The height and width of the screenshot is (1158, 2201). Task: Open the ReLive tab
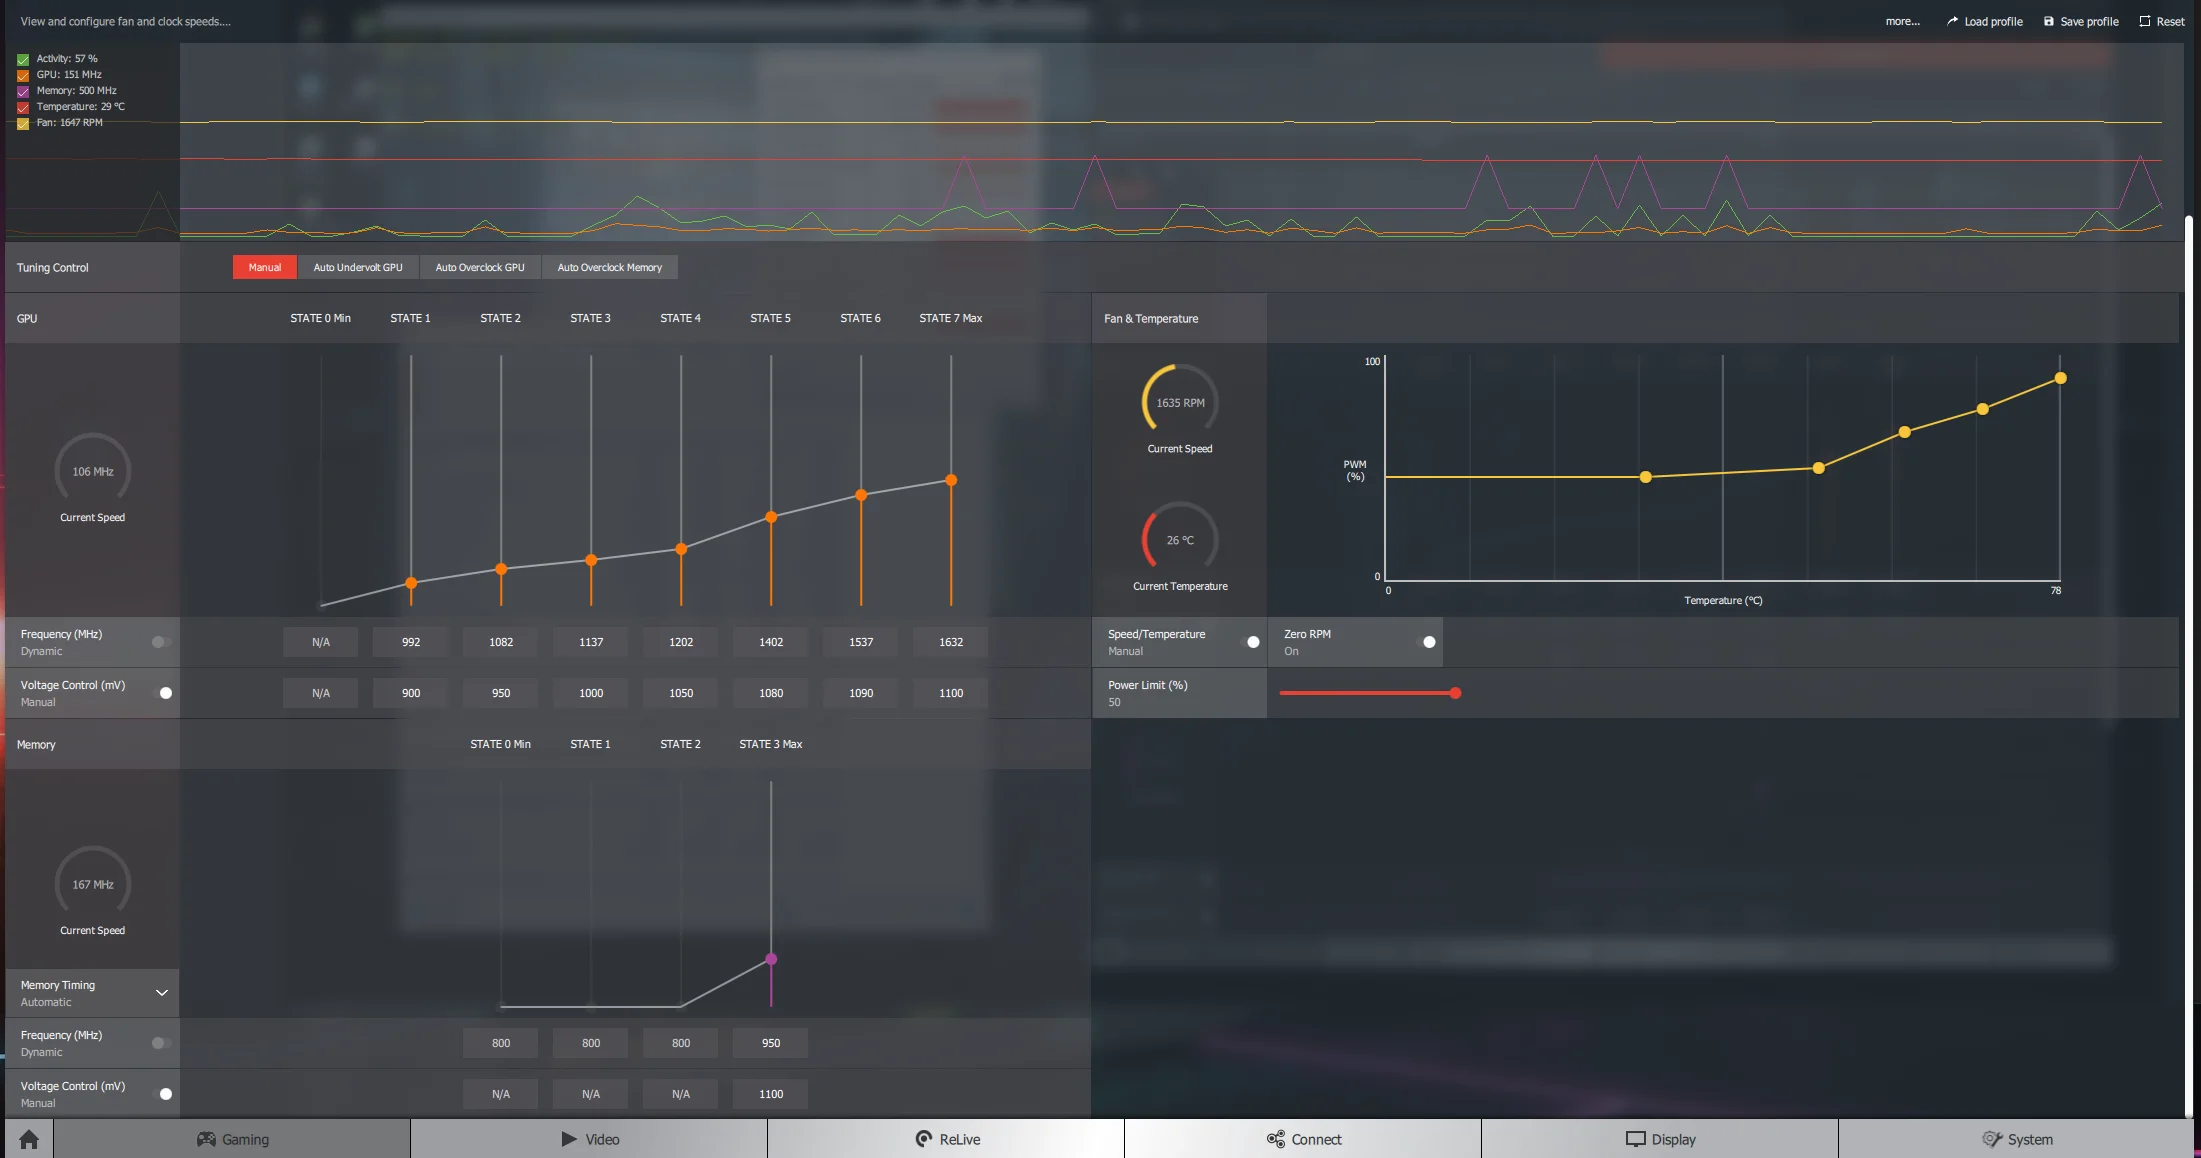946,1139
